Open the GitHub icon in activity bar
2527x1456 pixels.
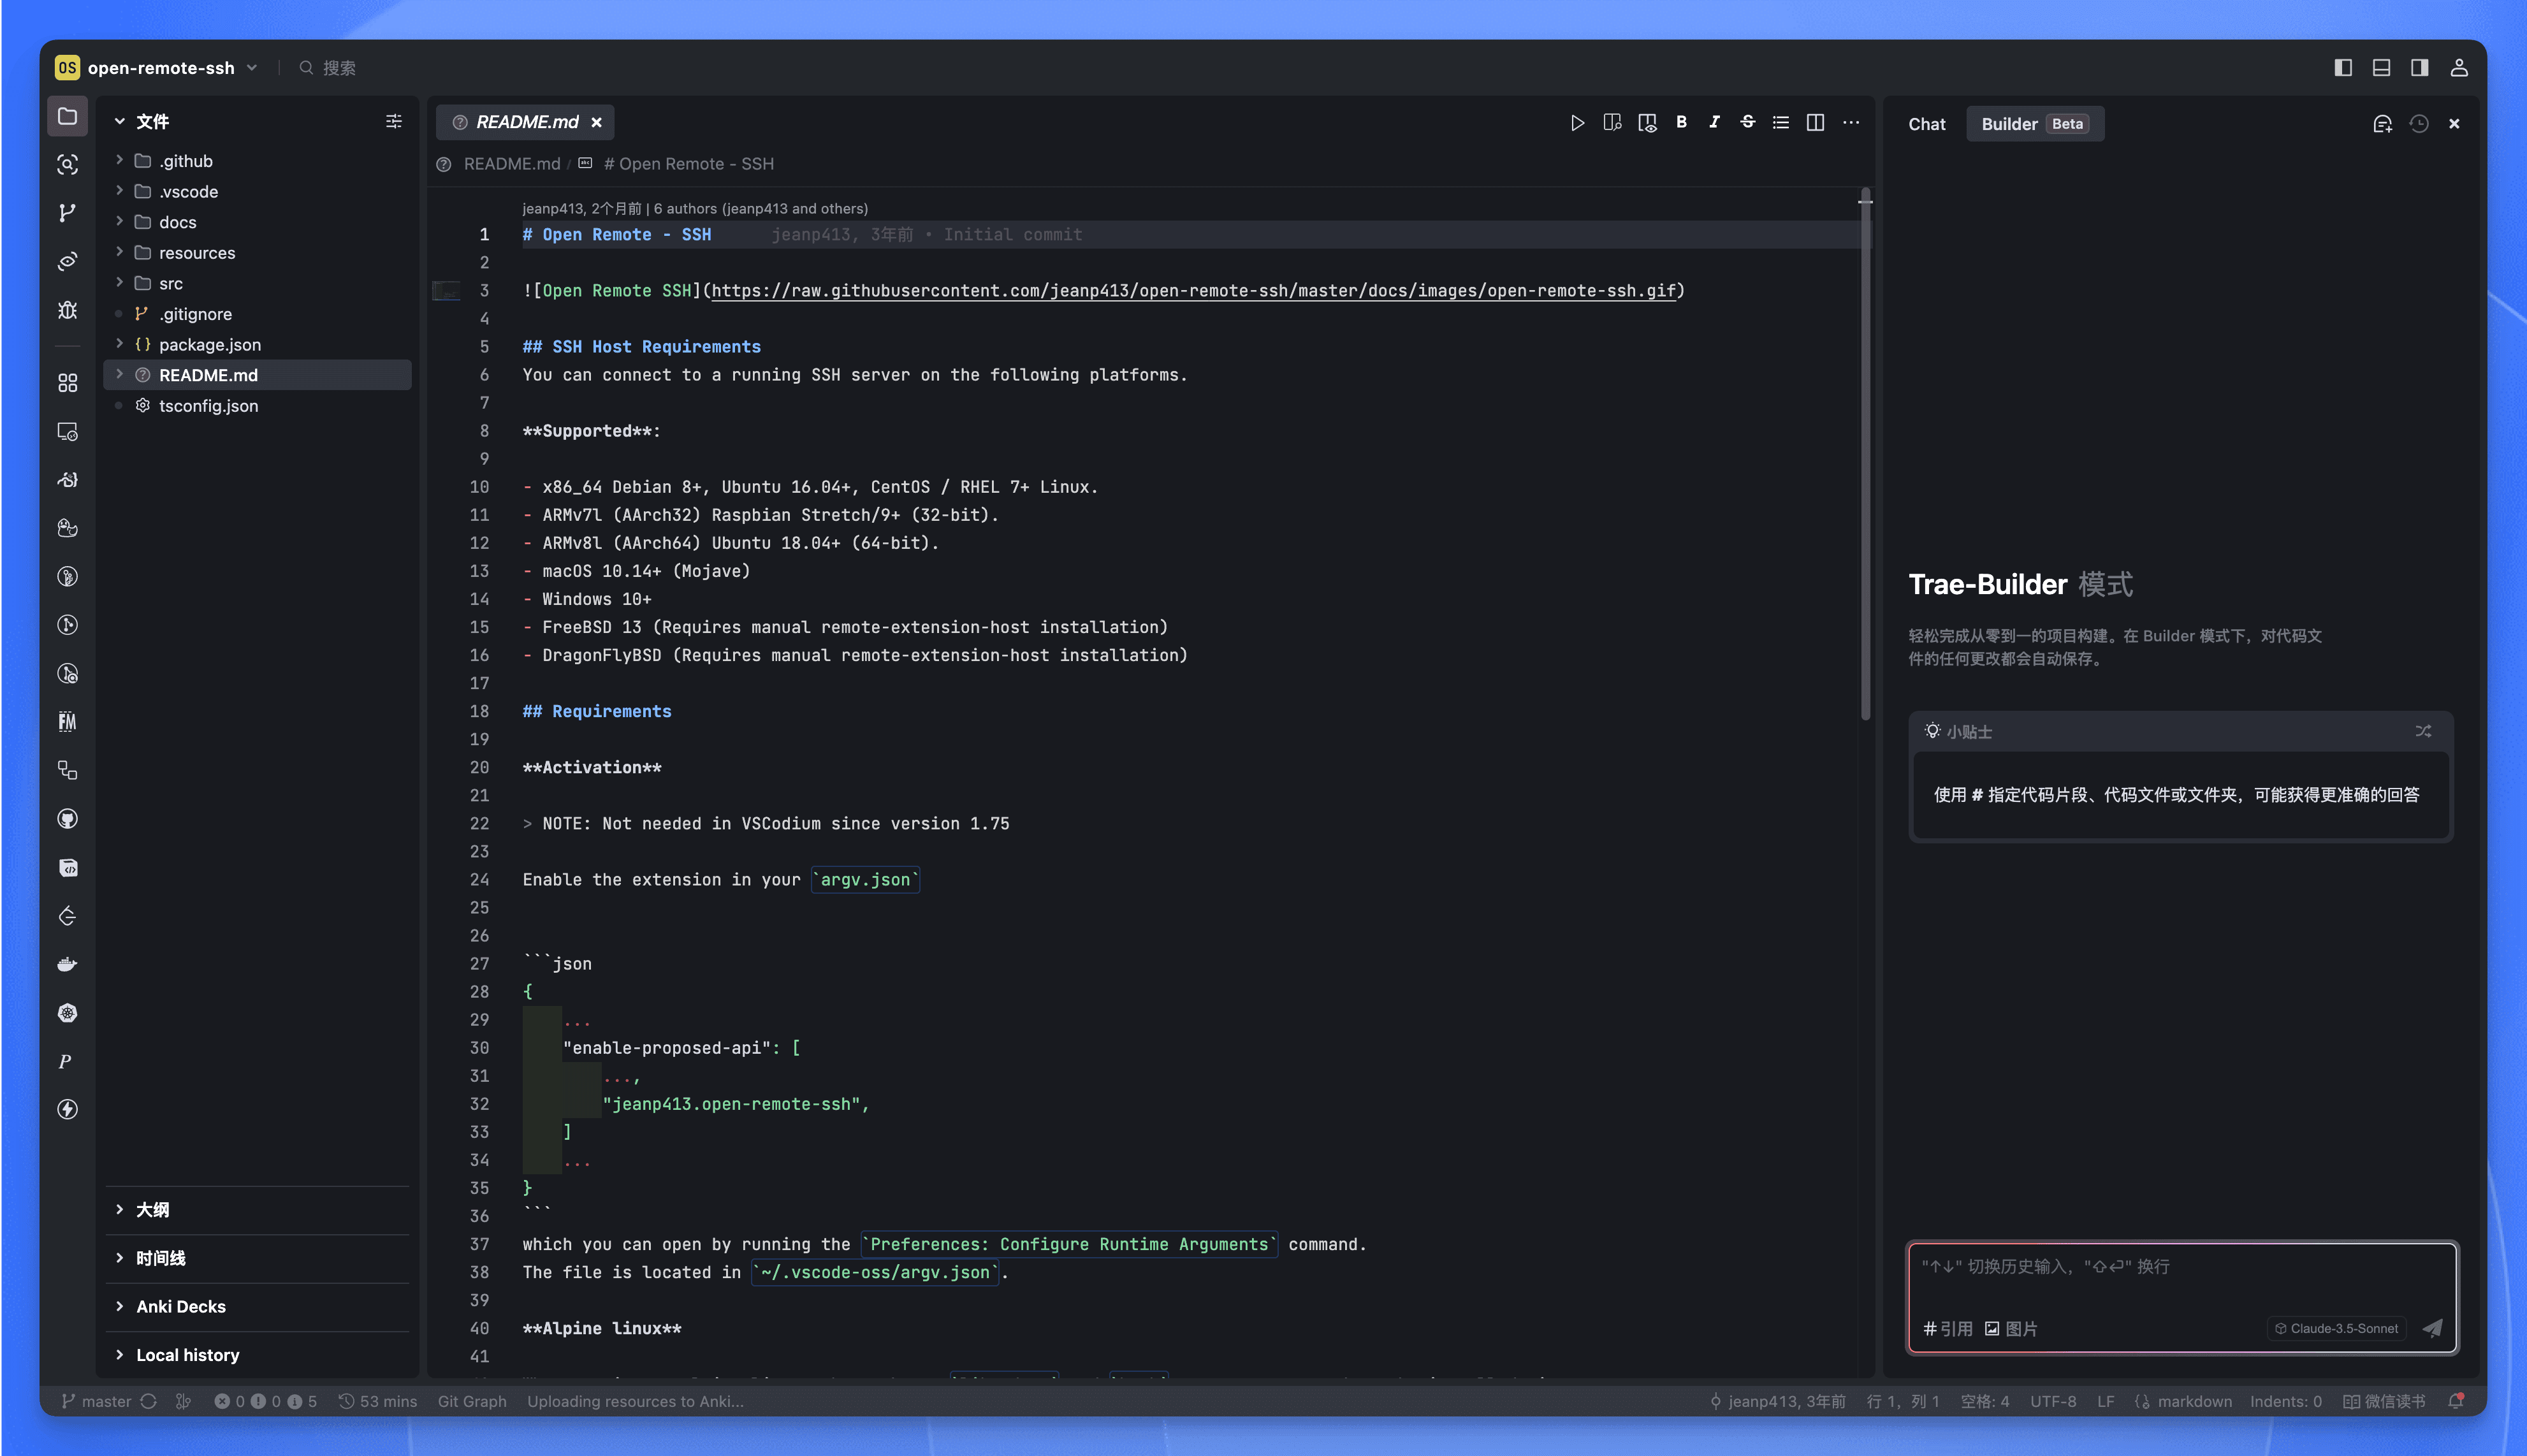(67, 818)
